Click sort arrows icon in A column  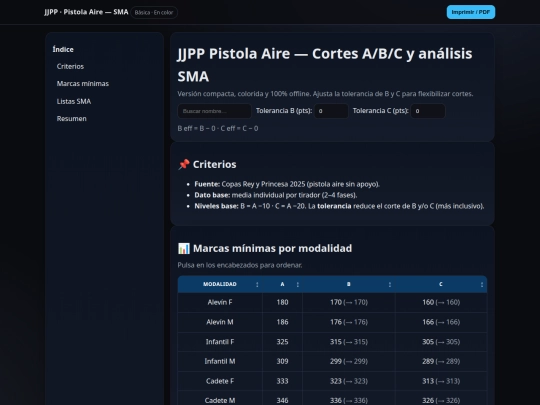click(298, 284)
